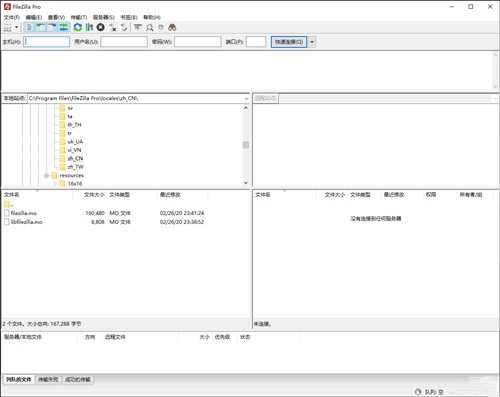This screenshot has height=397, width=500.
Task: Click the 队列: 空 status text
Action: coord(434,392)
